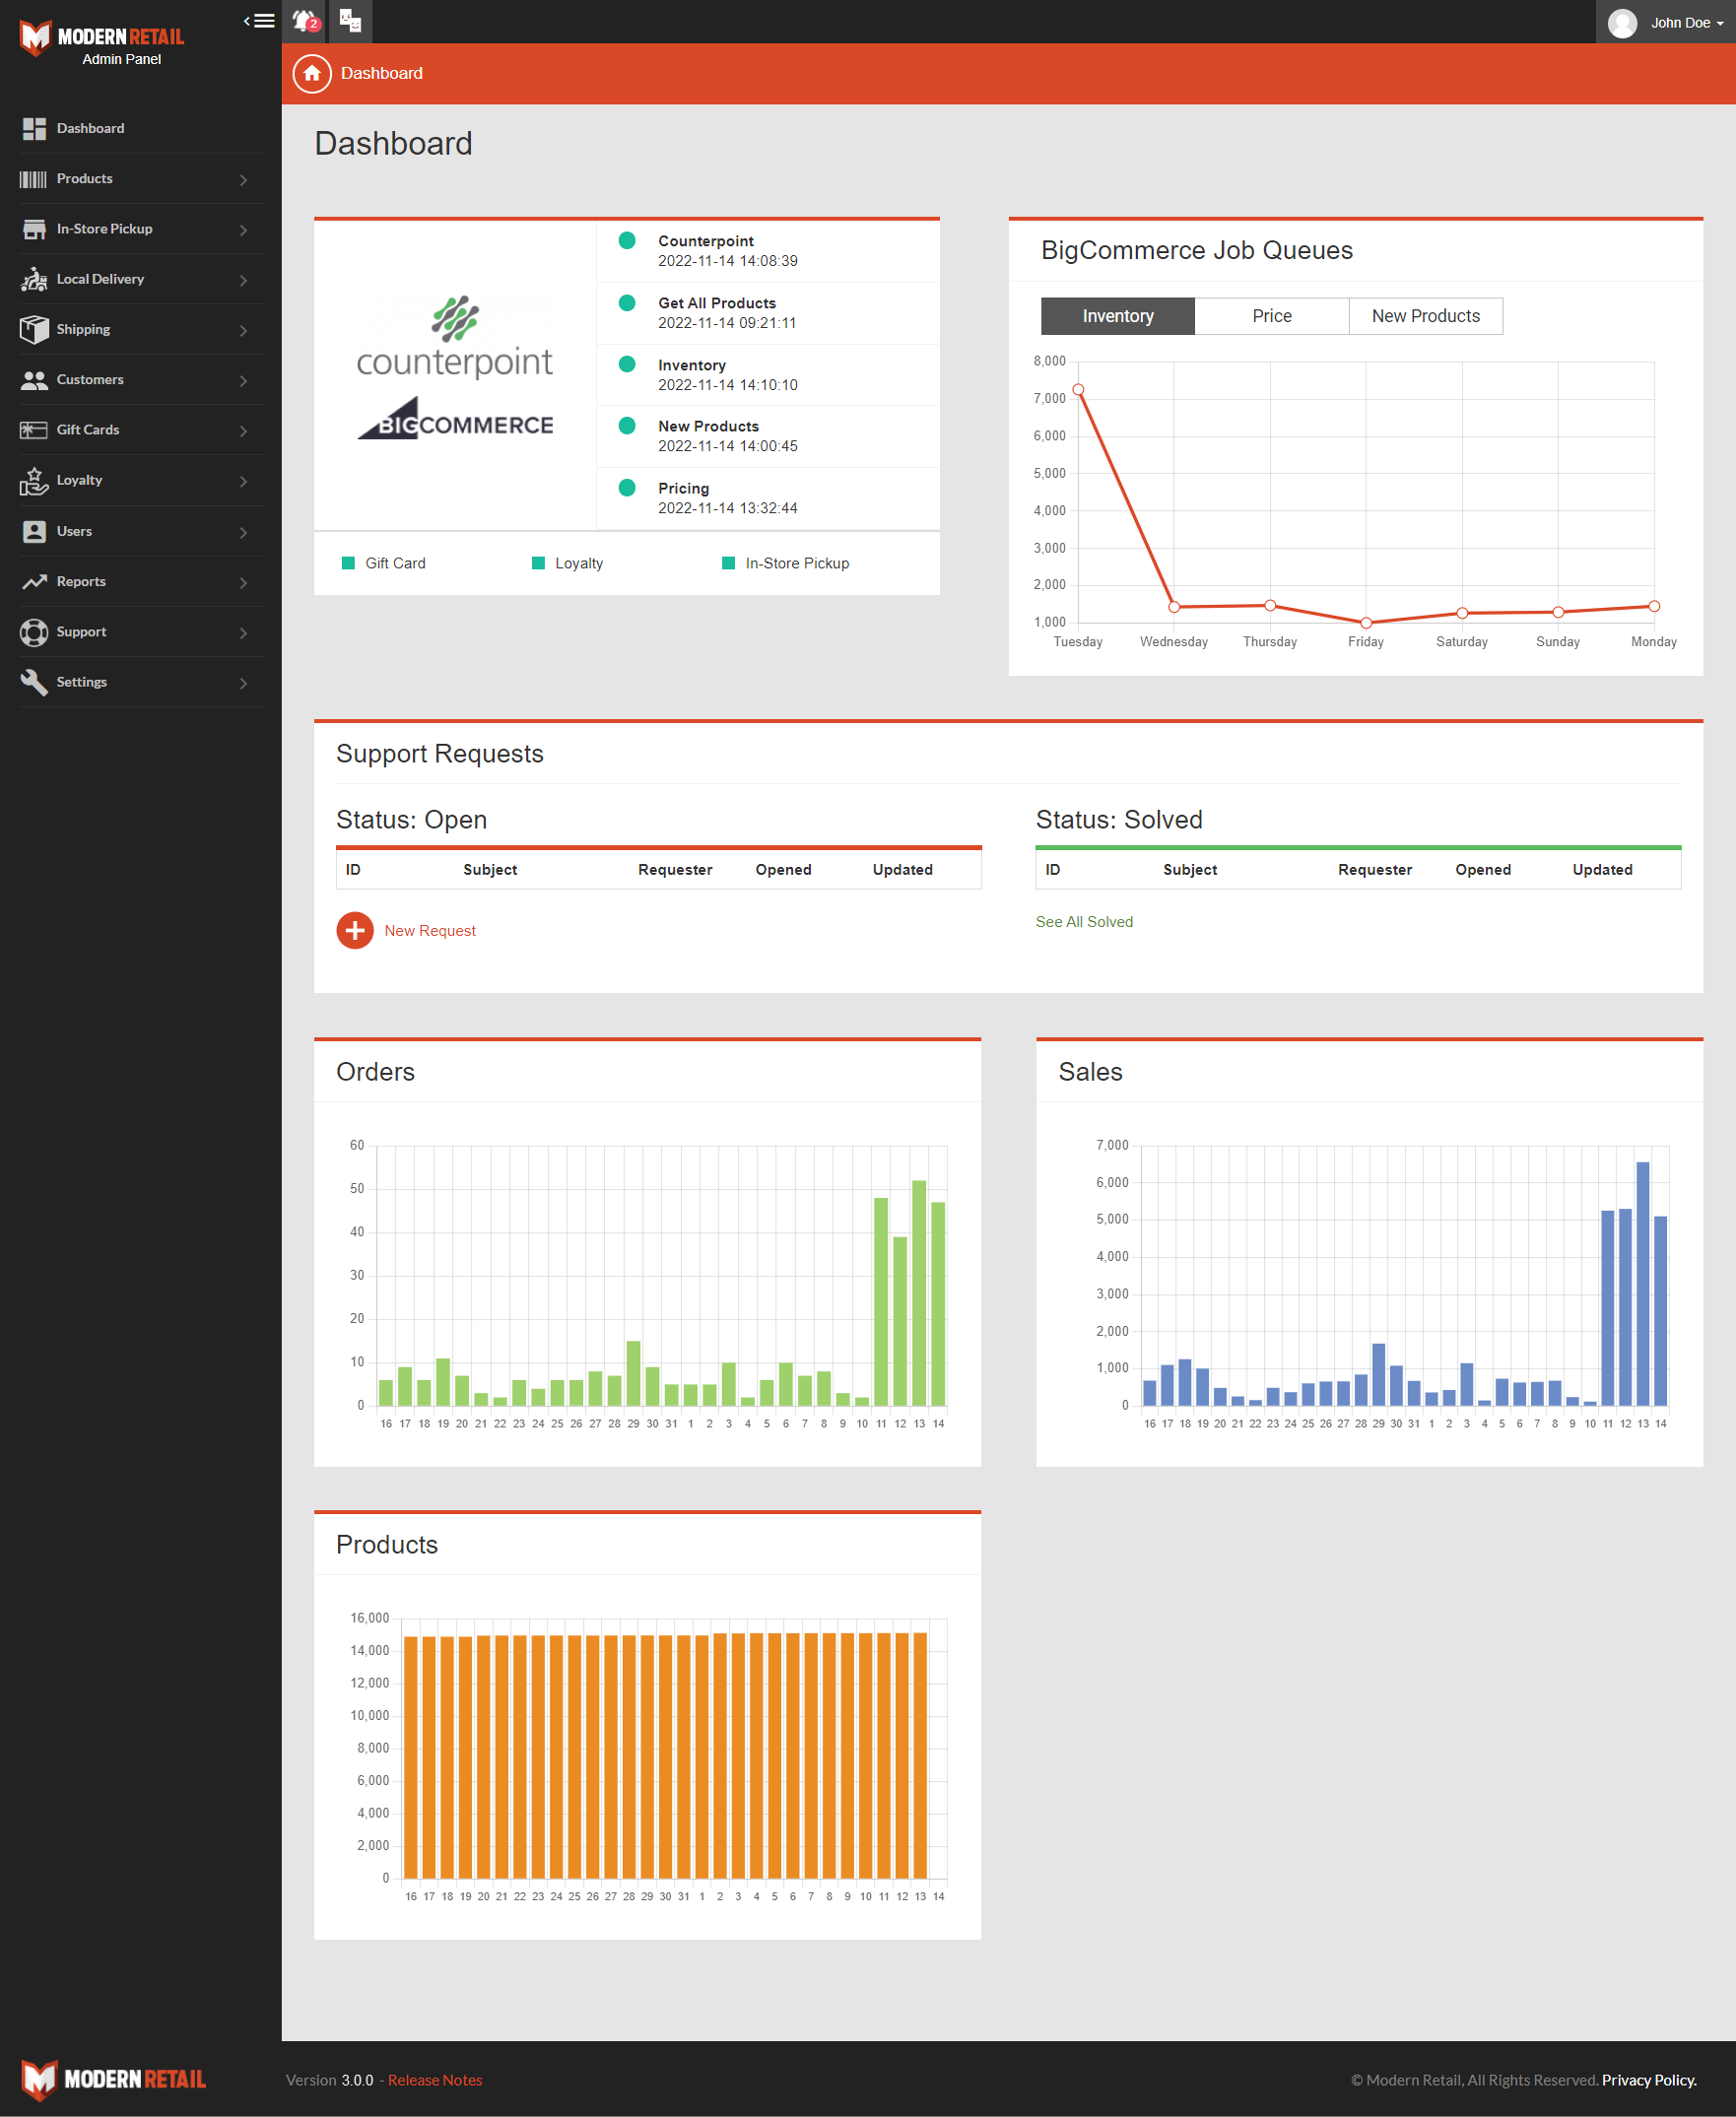This screenshot has width=1736, height=2117.
Task: Click the Gift Card teal legend swatch
Action: click(x=348, y=563)
